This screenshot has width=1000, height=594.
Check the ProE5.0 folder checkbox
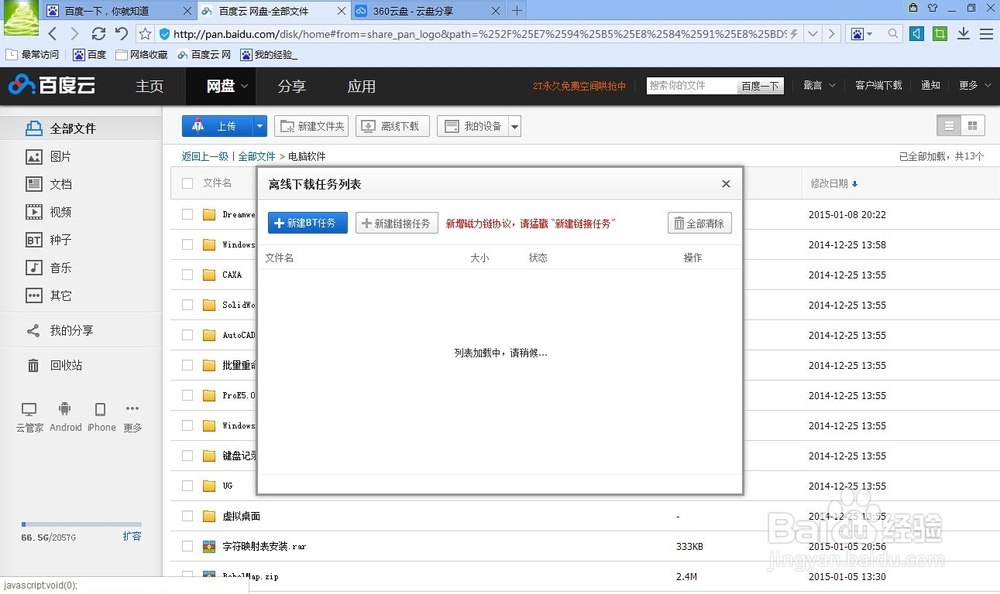pos(188,396)
